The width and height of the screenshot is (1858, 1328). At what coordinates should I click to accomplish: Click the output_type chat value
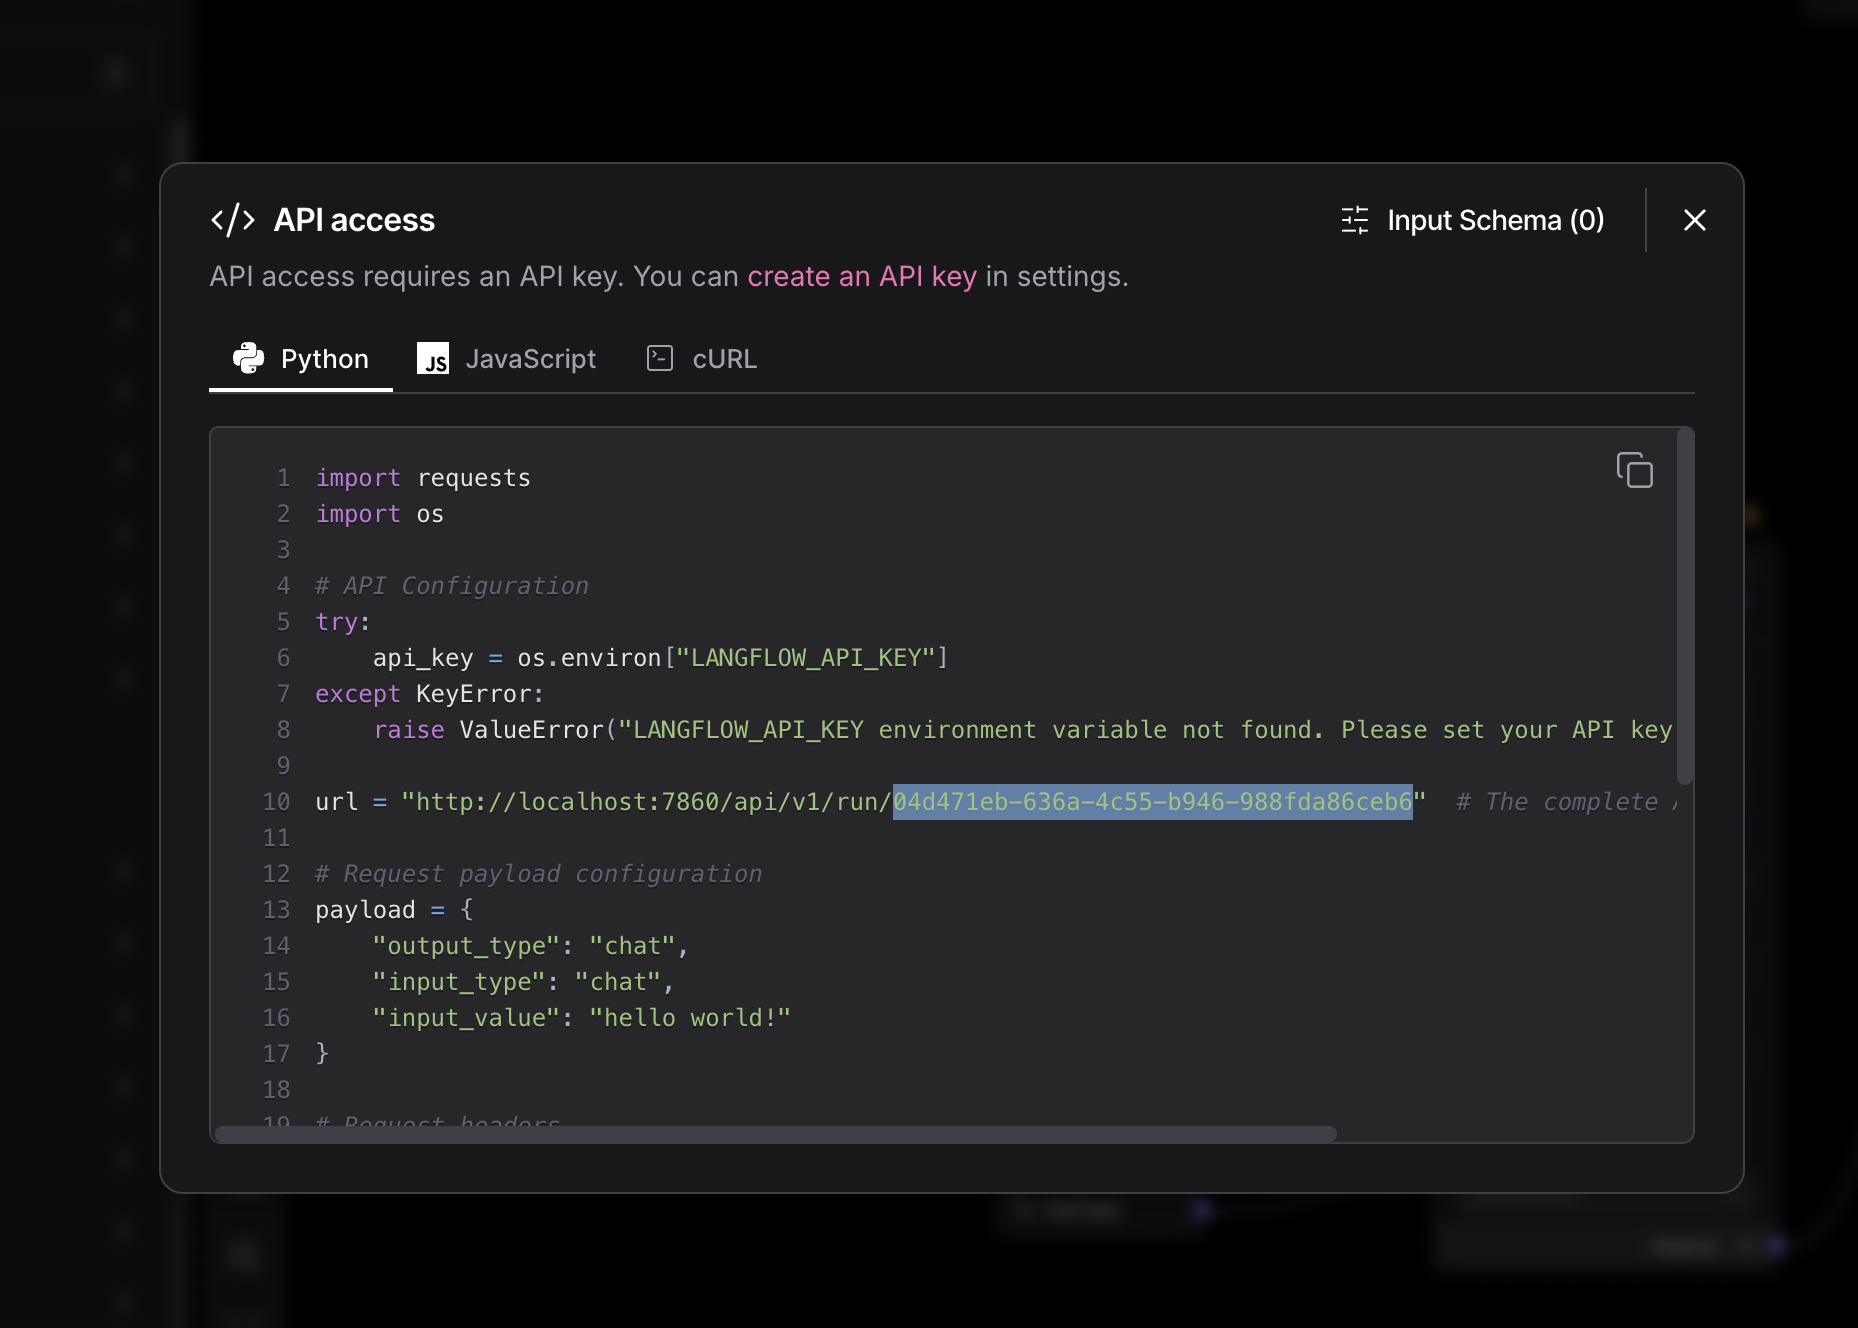tap(634, 945)
